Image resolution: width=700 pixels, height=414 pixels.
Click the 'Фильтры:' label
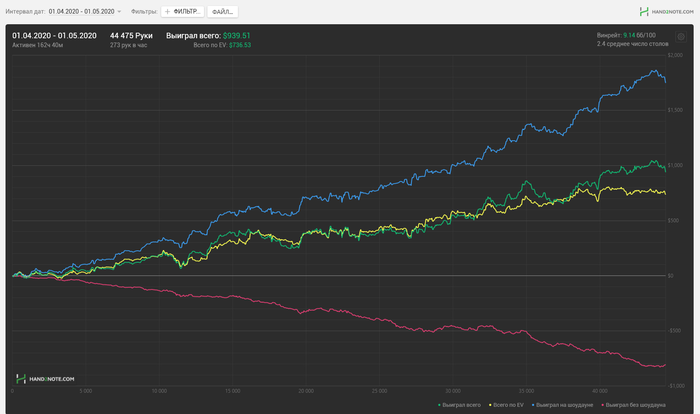(144, 12)
